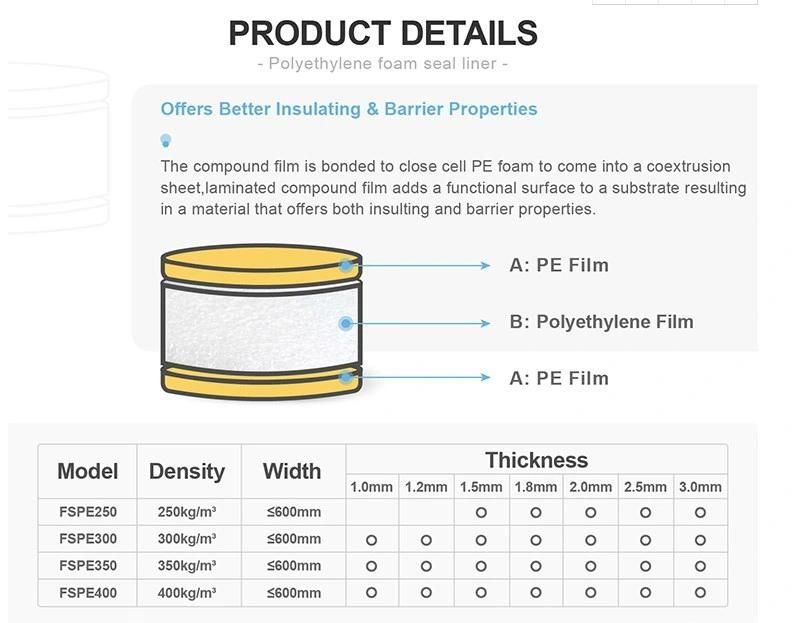Select the FSPE400 circle under 3.0mm
The width and height of the screenshot is (796, 623).
coord(701,593)
